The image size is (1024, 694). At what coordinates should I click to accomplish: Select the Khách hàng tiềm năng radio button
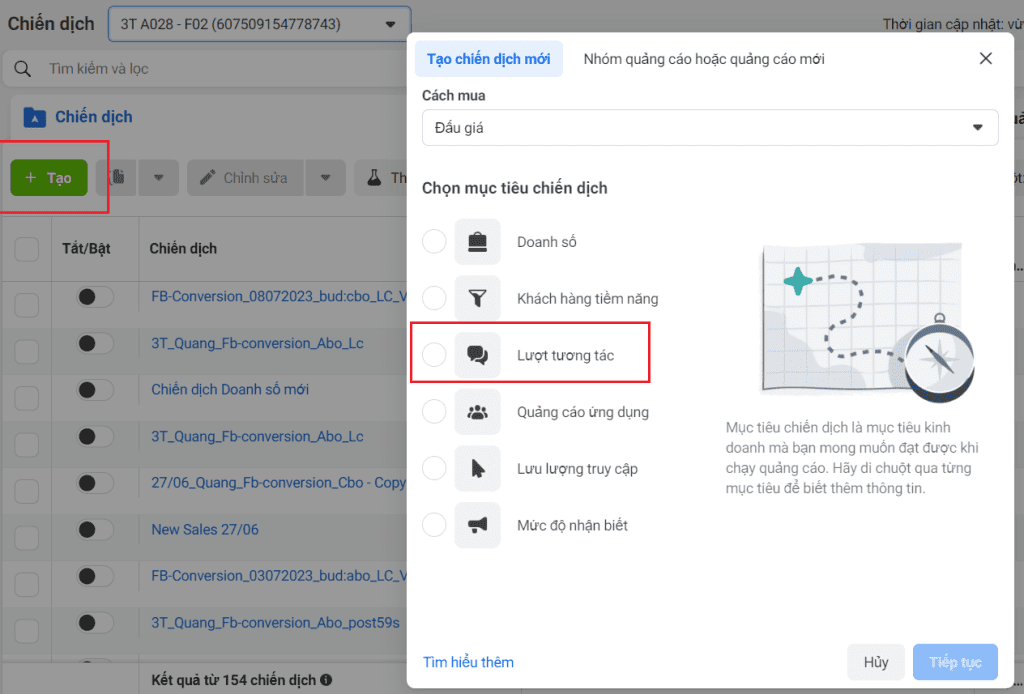click(434, 298)
